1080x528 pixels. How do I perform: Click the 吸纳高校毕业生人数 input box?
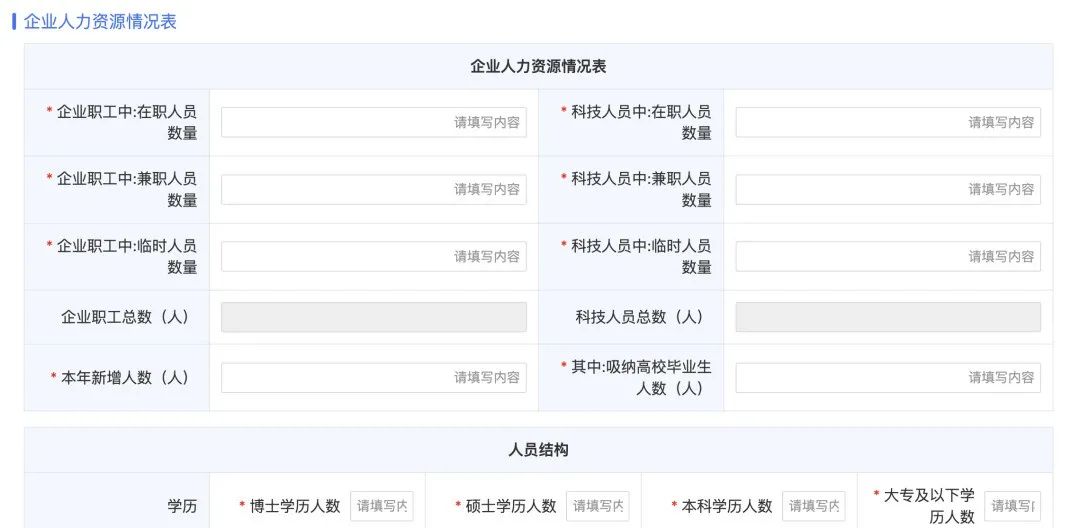tap(887, 377)
